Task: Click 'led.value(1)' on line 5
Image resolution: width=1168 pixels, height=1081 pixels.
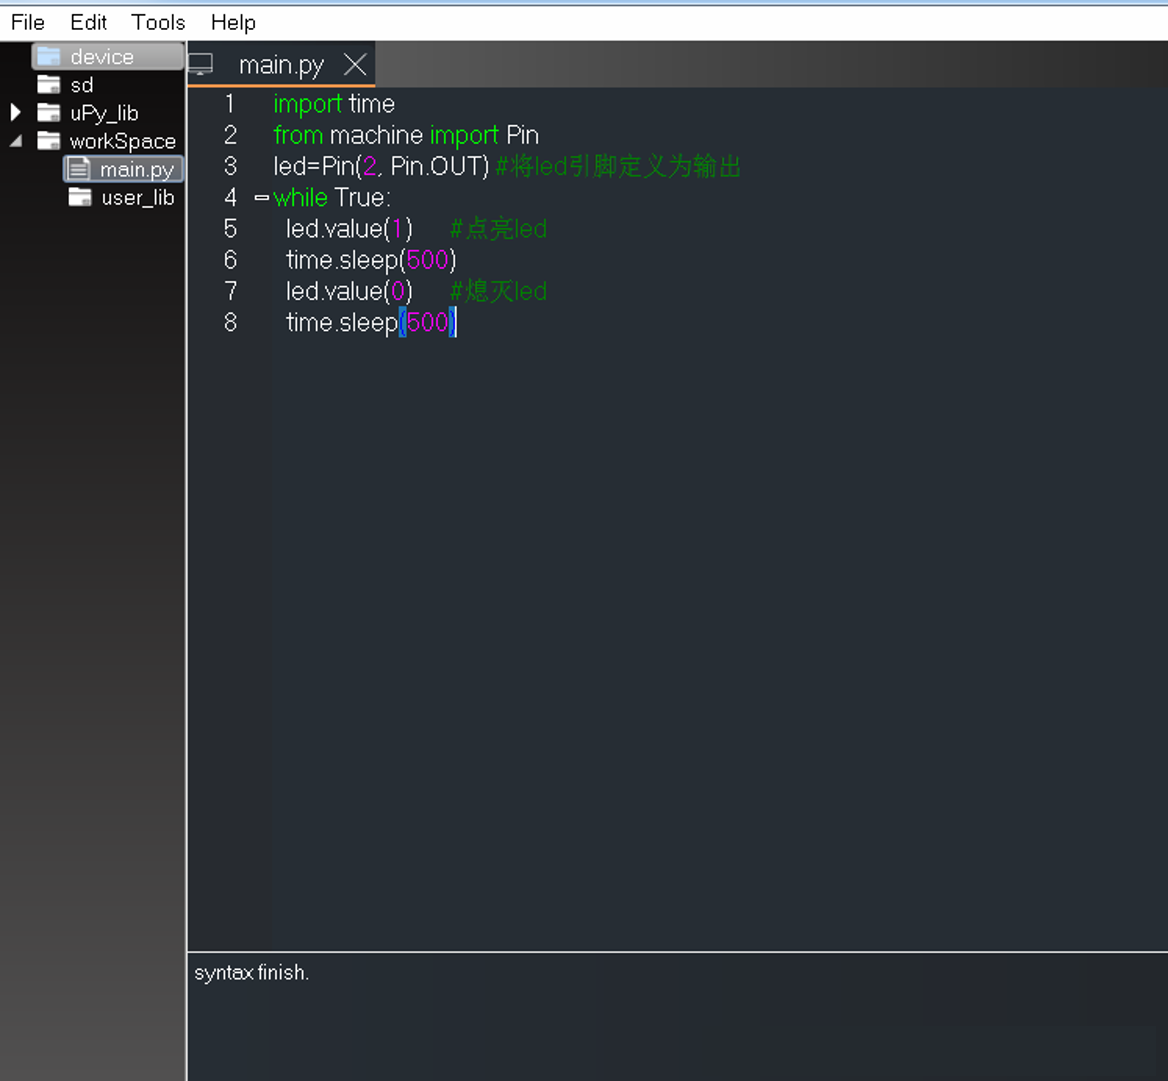Action: click(349, 229)
